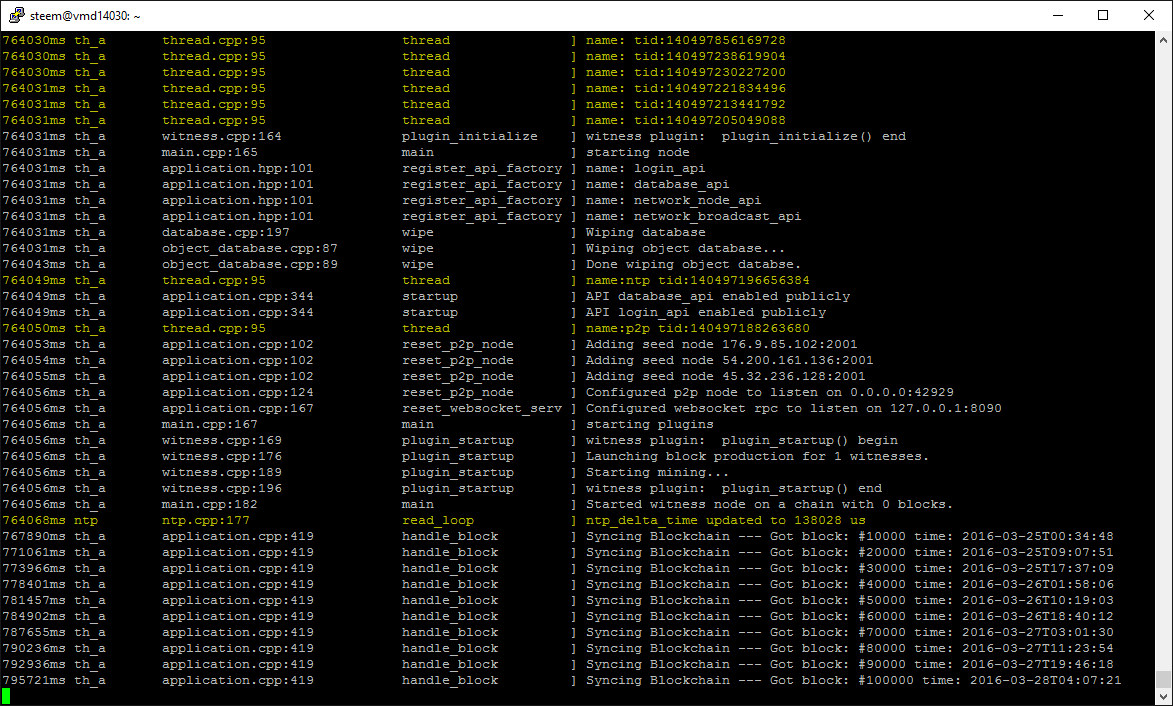
Task: Click text 'name:ntp tid:140497196656384'
Action: [698, 280]
